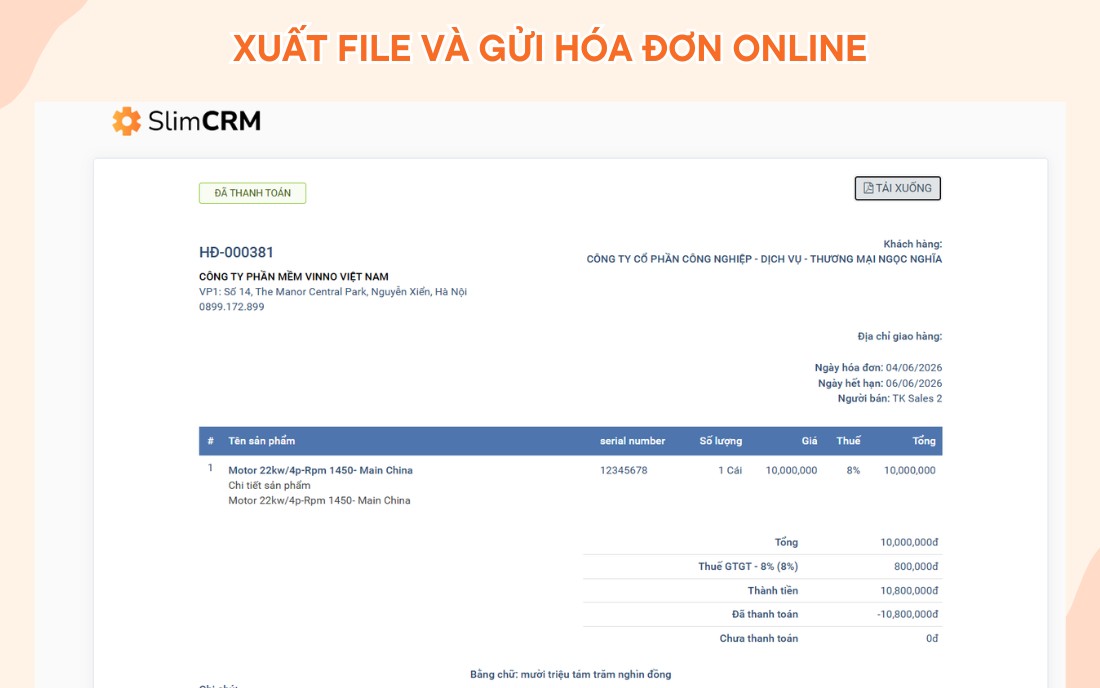This screenshot has width=1100, height=688.
Task: Click invoice date 04/06/2026
Action: tap(914, 367)
